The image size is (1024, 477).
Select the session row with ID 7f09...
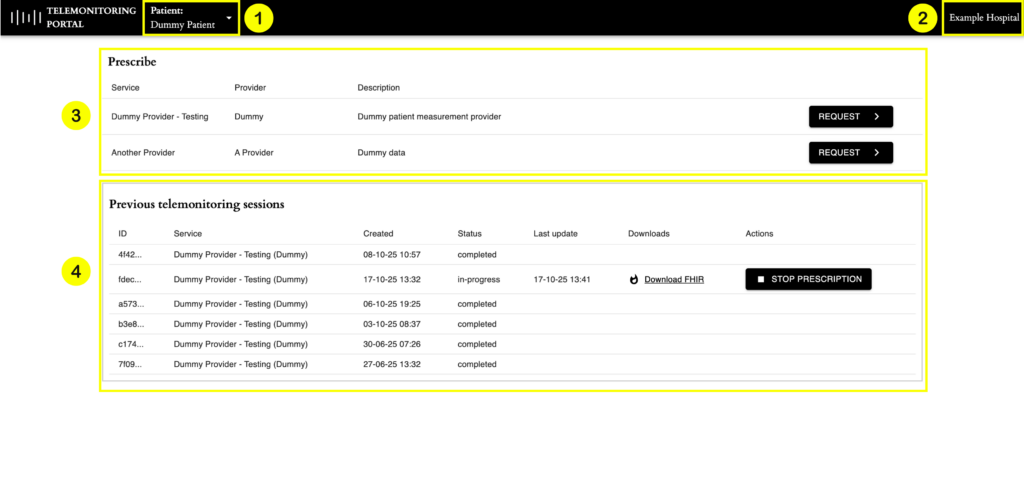tap(130, 364)
